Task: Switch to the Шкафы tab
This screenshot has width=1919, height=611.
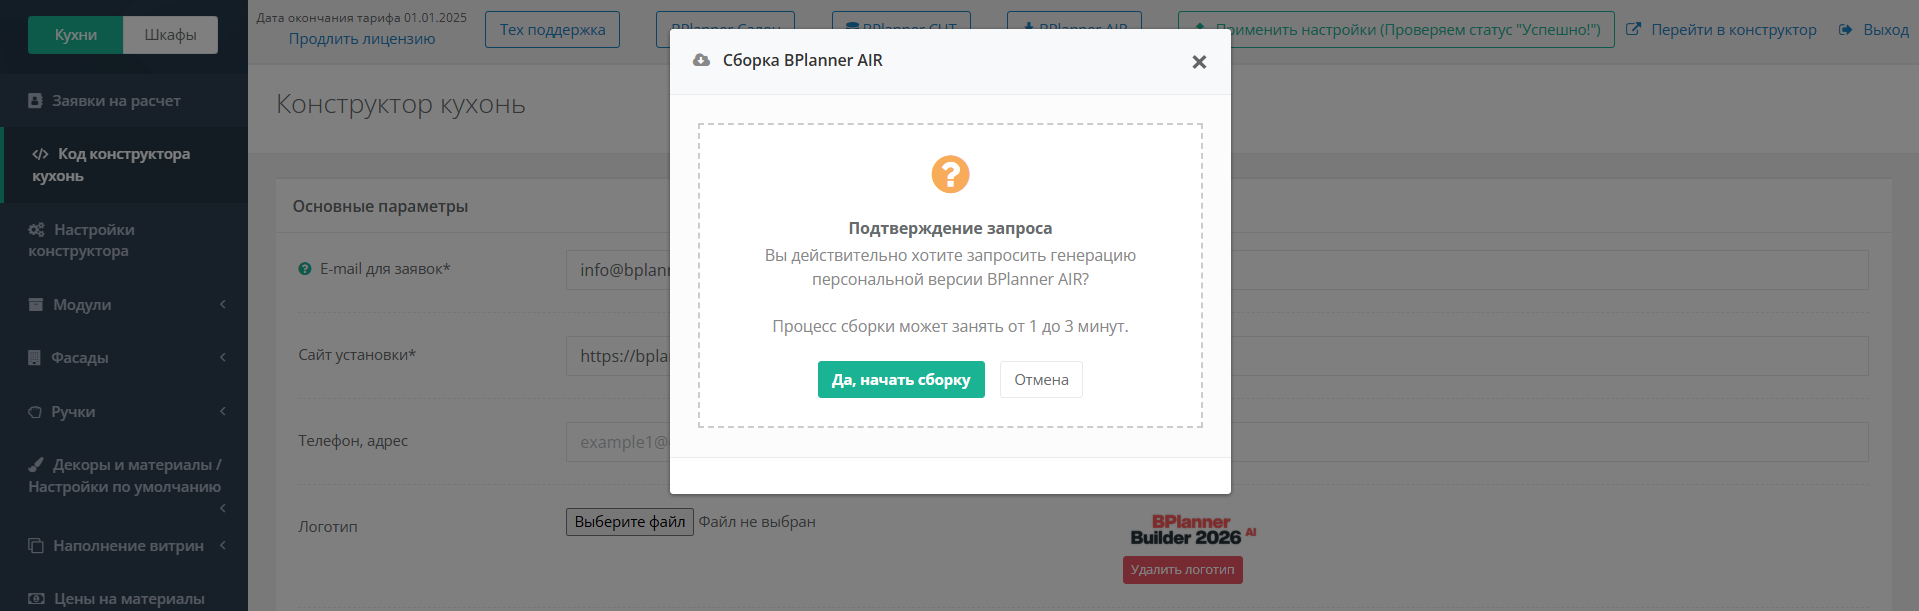Action: point(170,35)
